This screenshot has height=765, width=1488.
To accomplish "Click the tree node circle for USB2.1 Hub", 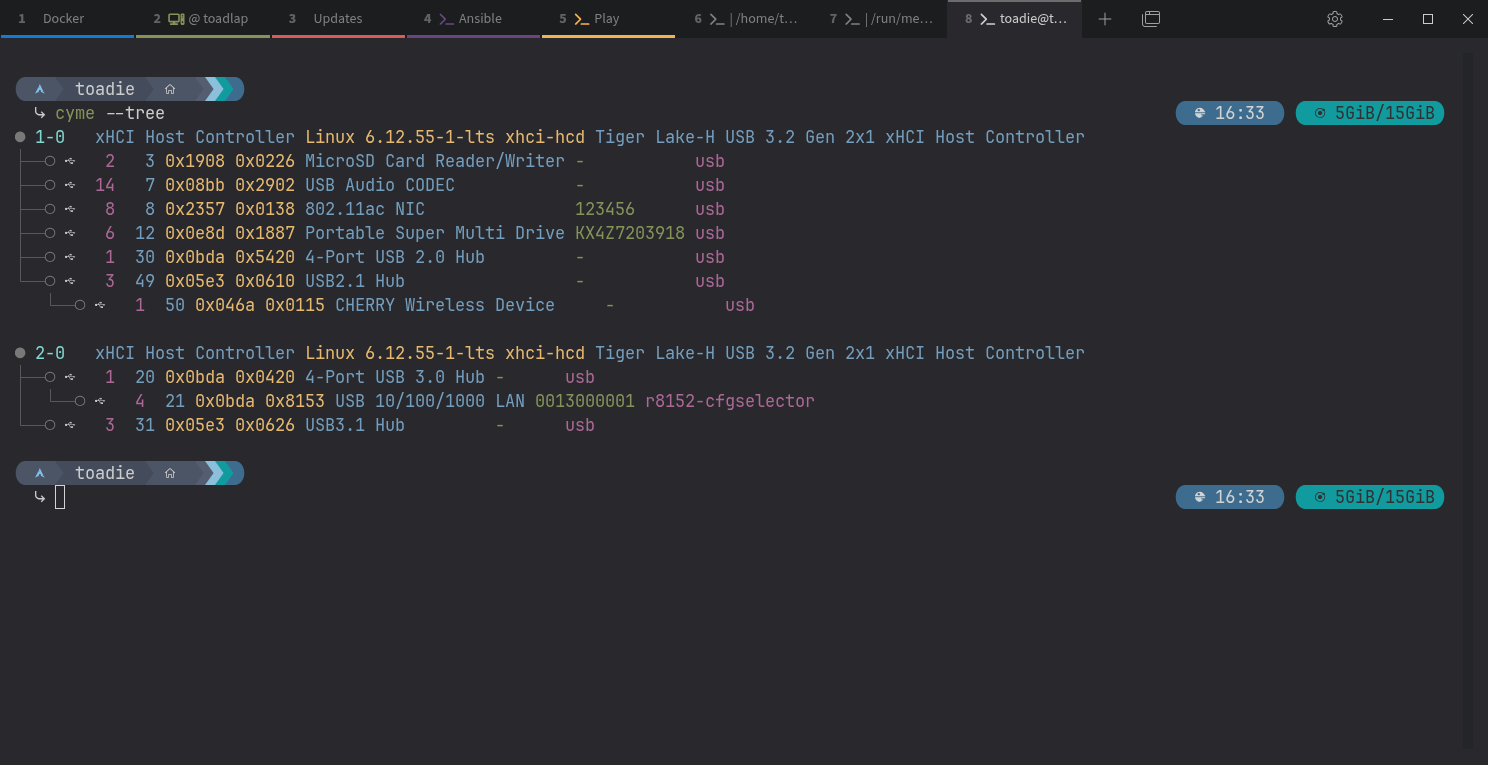I will pos(49,281).
